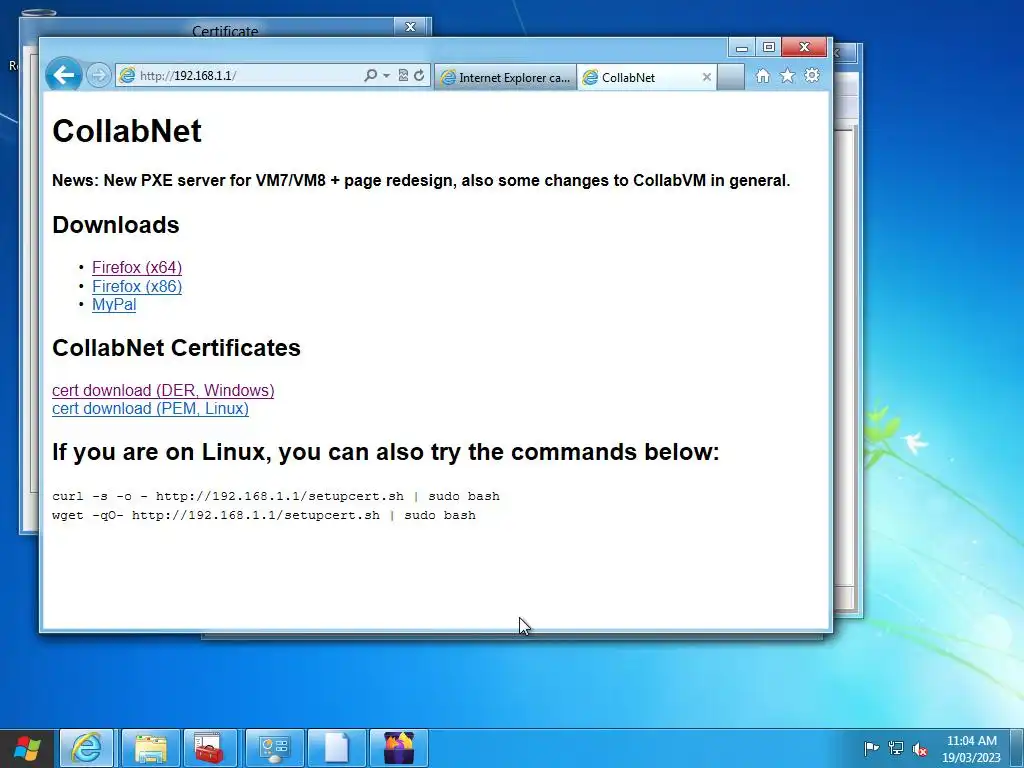Image resolution: width=1024 pixels, height=768 pixels.
Task: Click the search magnifier in address bar
Action: coord(370,76)
